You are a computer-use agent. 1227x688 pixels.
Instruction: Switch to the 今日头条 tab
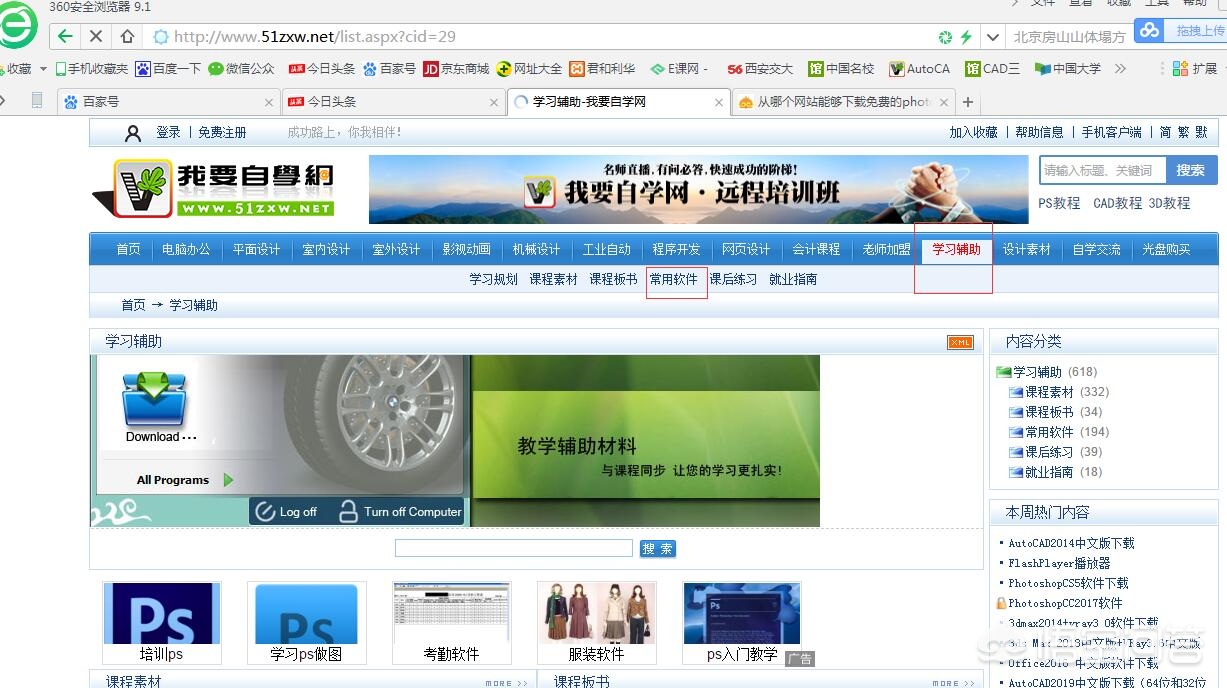click(392, 102)
